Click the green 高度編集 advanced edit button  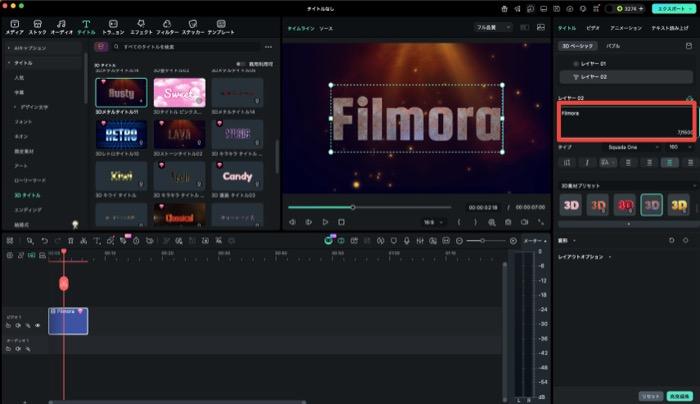(680, 396)
